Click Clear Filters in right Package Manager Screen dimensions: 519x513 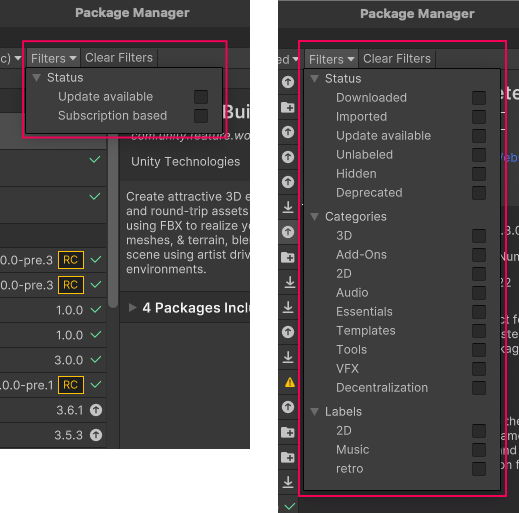pyautogui.click(x=397, y=59)
